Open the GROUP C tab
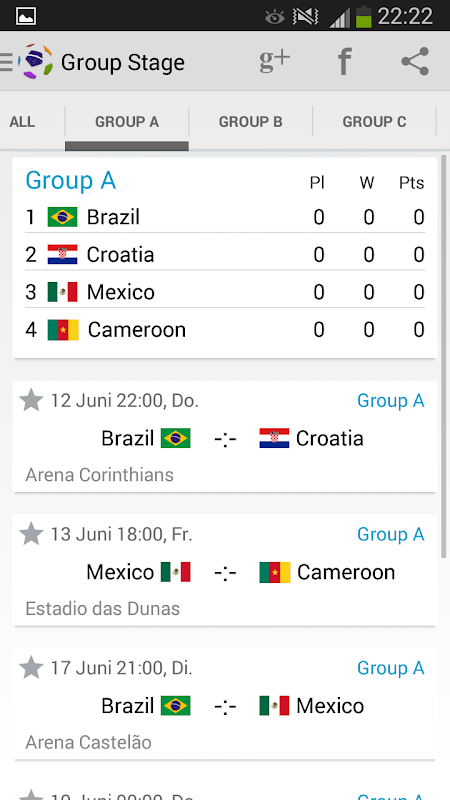The width and height of the screenshot is (450, 800). pyautogui.click(x=374, y=122)
